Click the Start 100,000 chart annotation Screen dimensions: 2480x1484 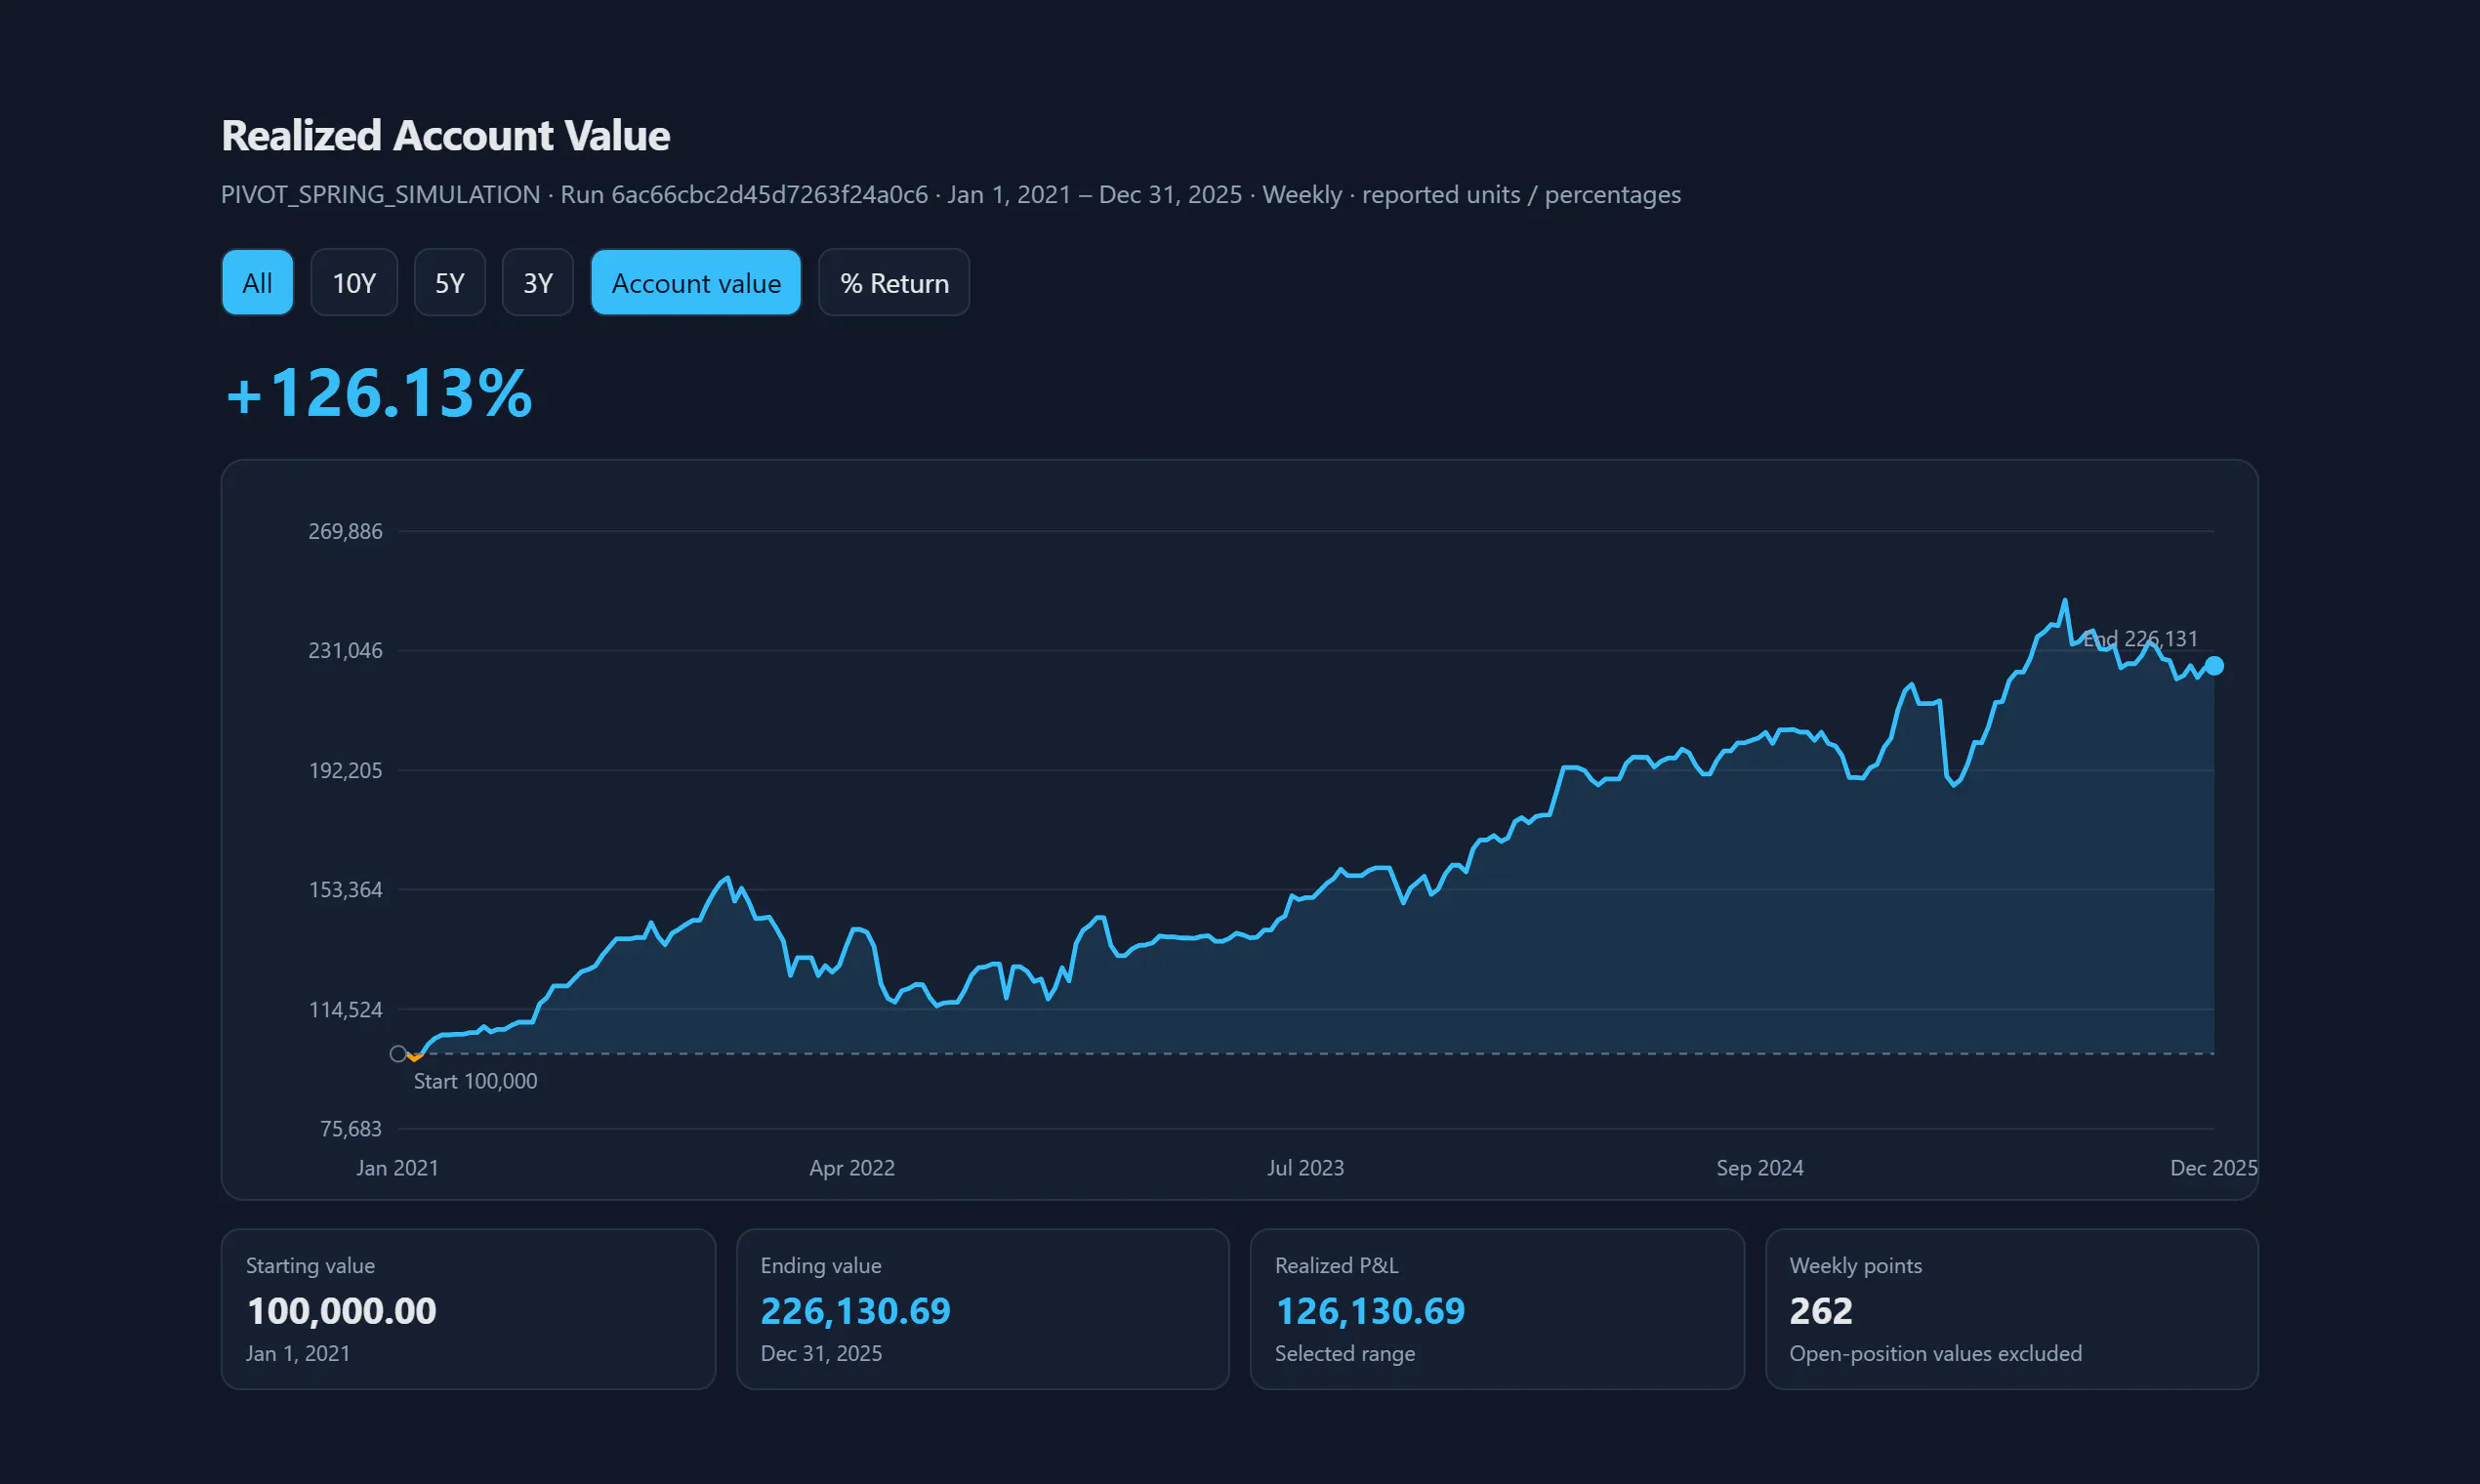[475, 1081]
